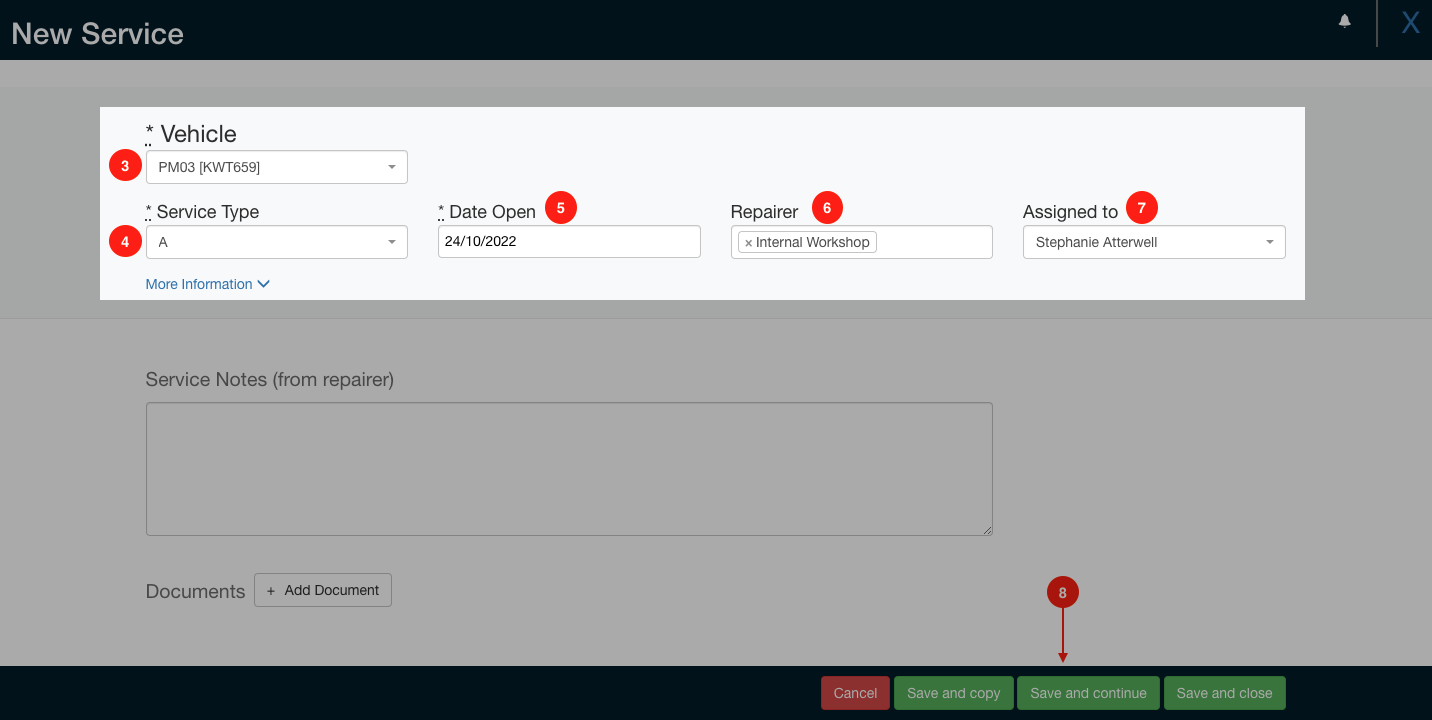The height and width of the screenshot is (720, 1432).
Task: Click the Vehicle field label
Action: click(x=191, y=134)
